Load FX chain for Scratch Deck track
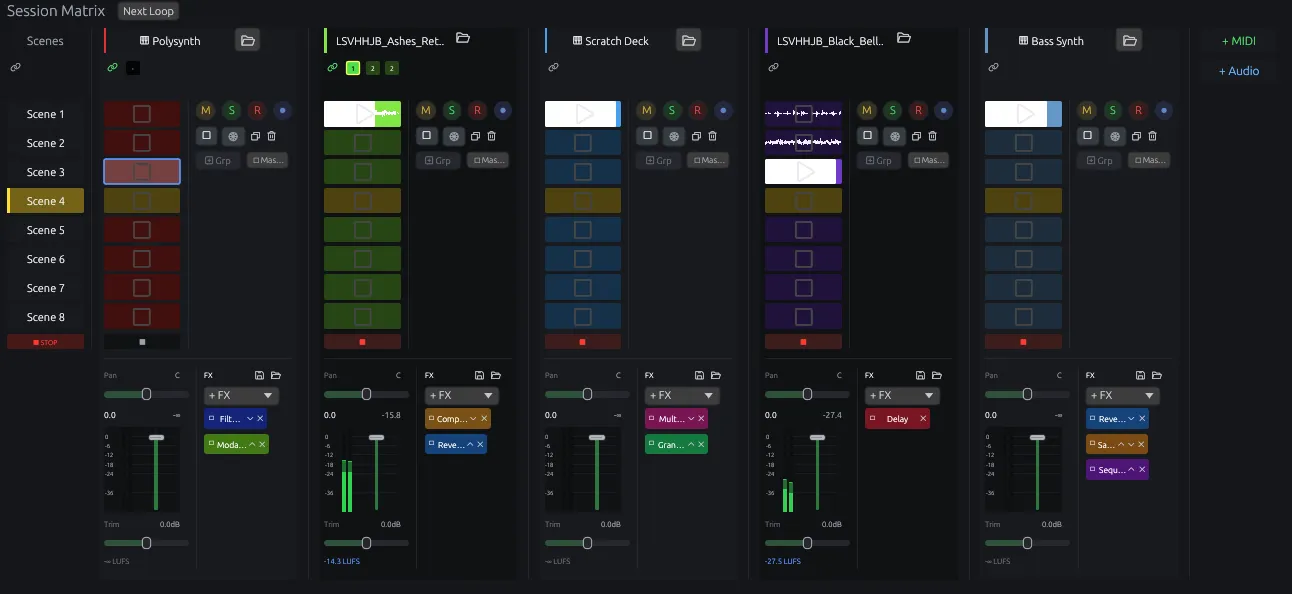Image resolution: width=1292 pixels, height=594 pixels. pyautogui.click(x=716, y=375)
